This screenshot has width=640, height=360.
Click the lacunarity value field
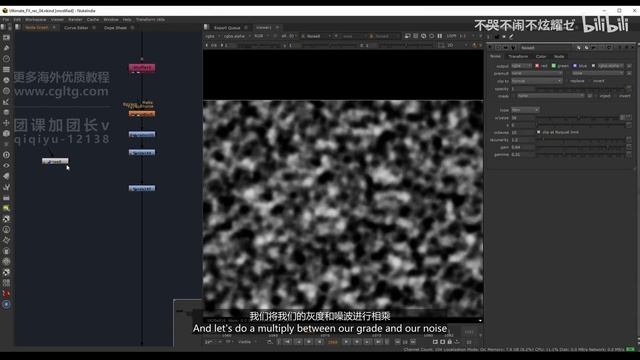[x=522, y=140]
